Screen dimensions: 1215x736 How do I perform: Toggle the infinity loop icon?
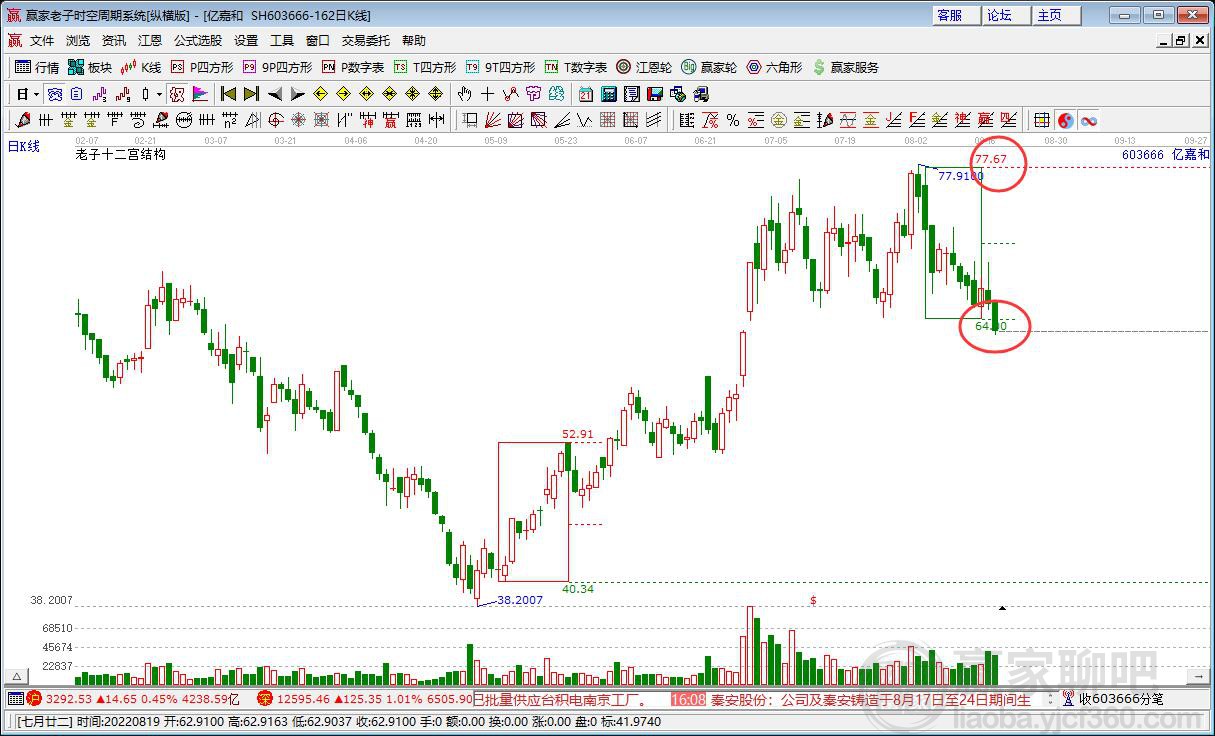(1089, 120)
